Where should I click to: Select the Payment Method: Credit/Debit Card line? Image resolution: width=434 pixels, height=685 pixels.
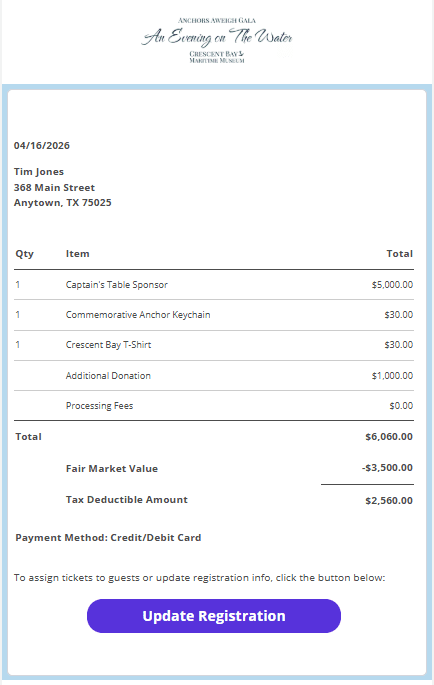point(108,538)
